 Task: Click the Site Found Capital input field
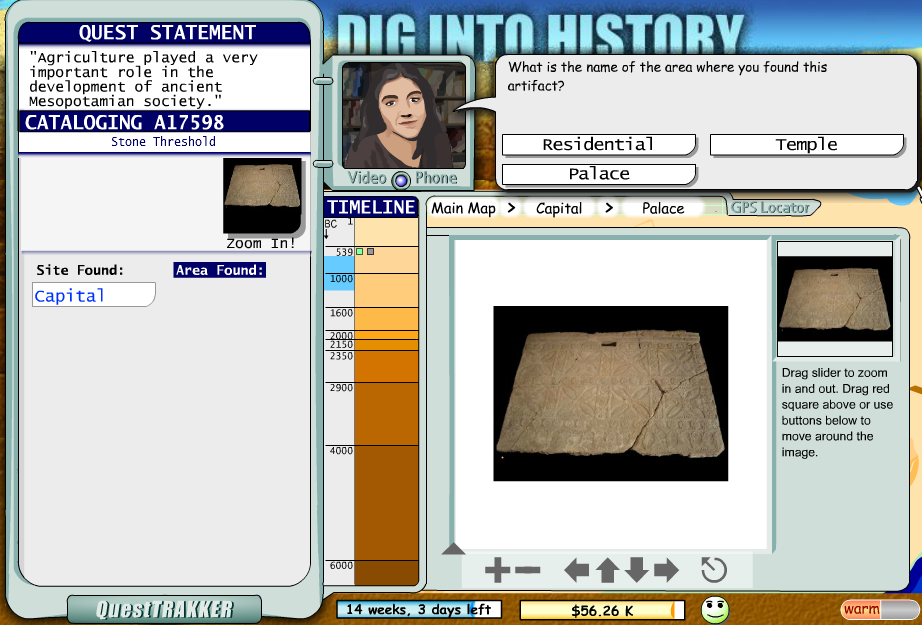93,294
